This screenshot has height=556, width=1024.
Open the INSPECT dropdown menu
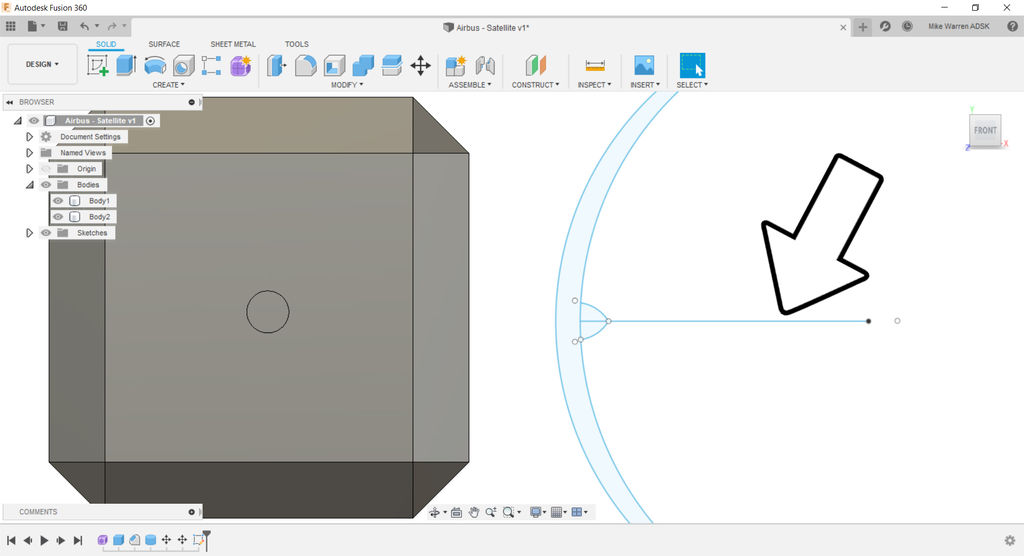point(594,85)
